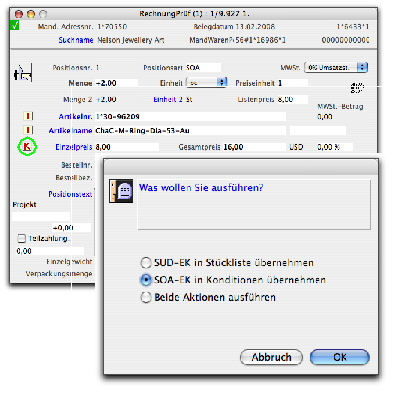This screenshot has height=393, width=399.
Task: Click the red K button beside Einzelpreis
Action: click(27, 147)
